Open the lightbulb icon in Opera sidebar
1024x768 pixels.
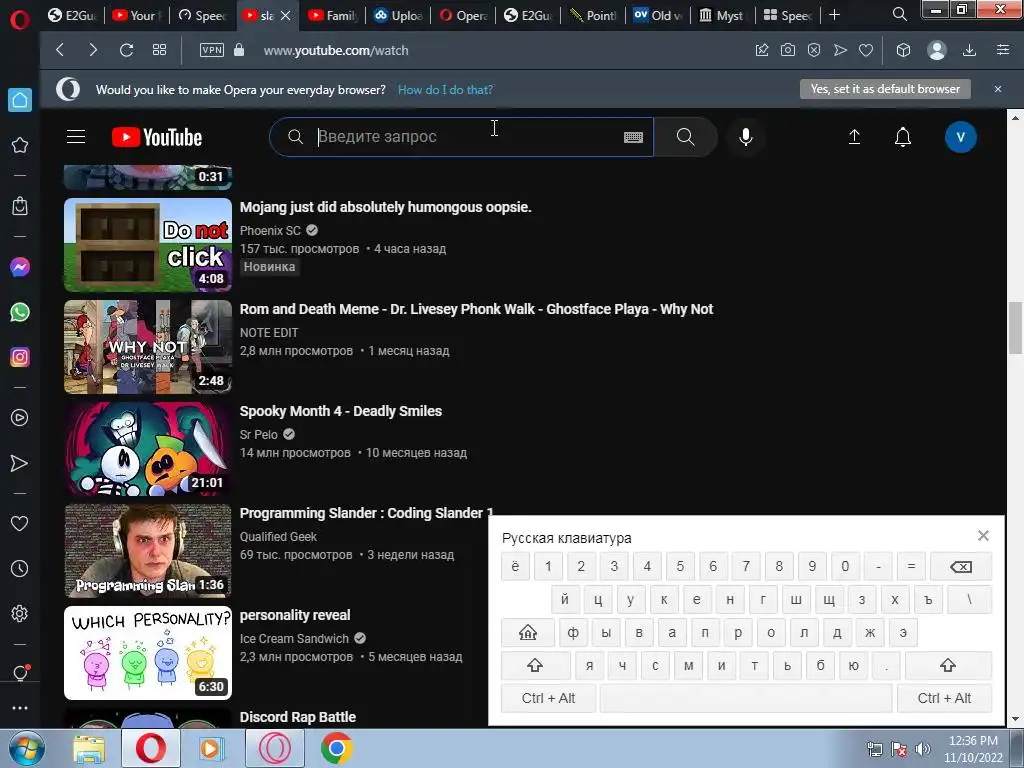coord(20,673)
